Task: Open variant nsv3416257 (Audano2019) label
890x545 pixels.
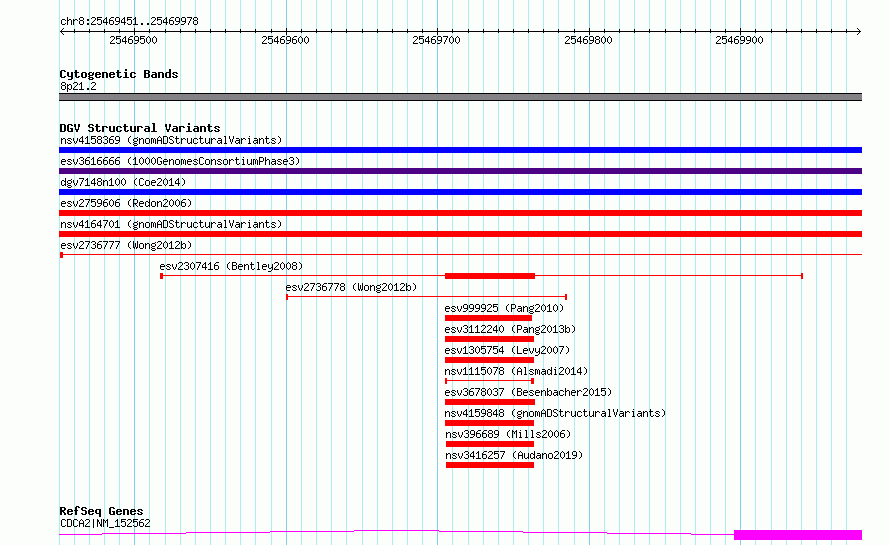Action: pos(514,455)
